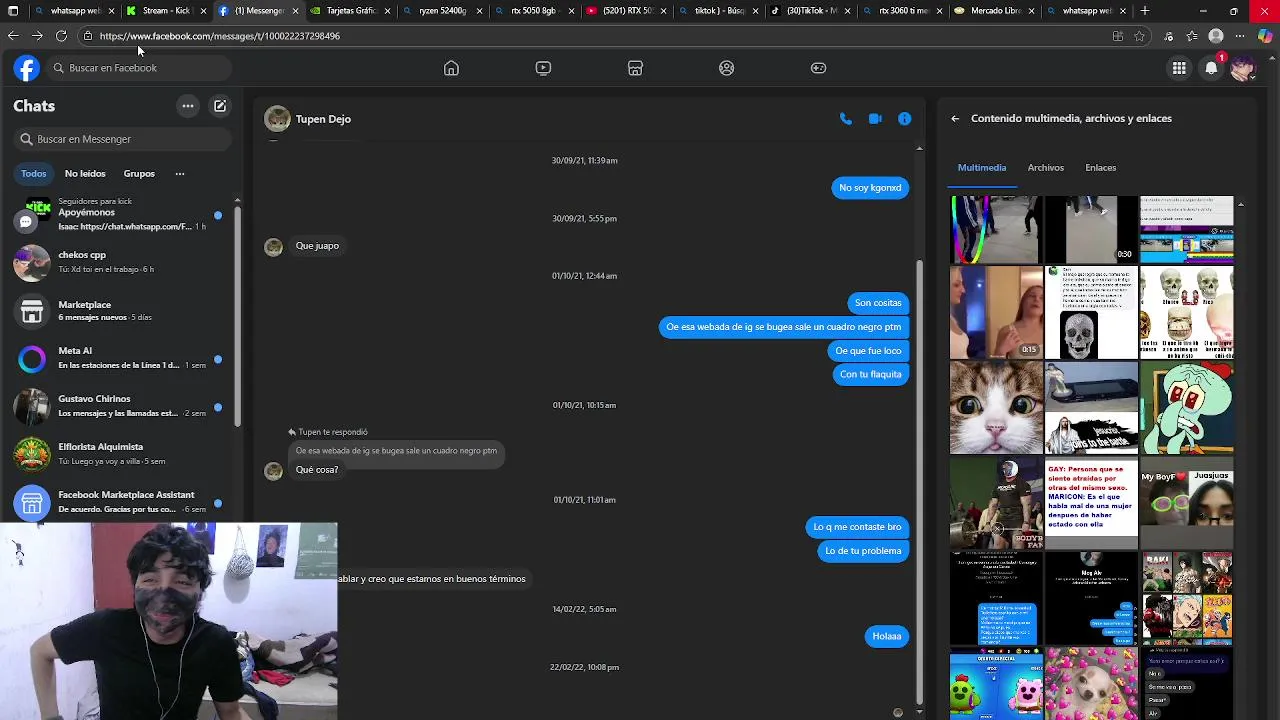This screenshot has height=720, width=1280.
Task: Switch to the Stream - Kick browser tab
Action: (165, 11)
